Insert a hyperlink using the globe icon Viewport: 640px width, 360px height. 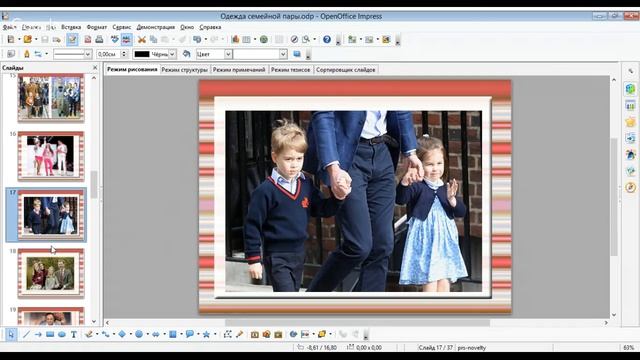(264, 40)
